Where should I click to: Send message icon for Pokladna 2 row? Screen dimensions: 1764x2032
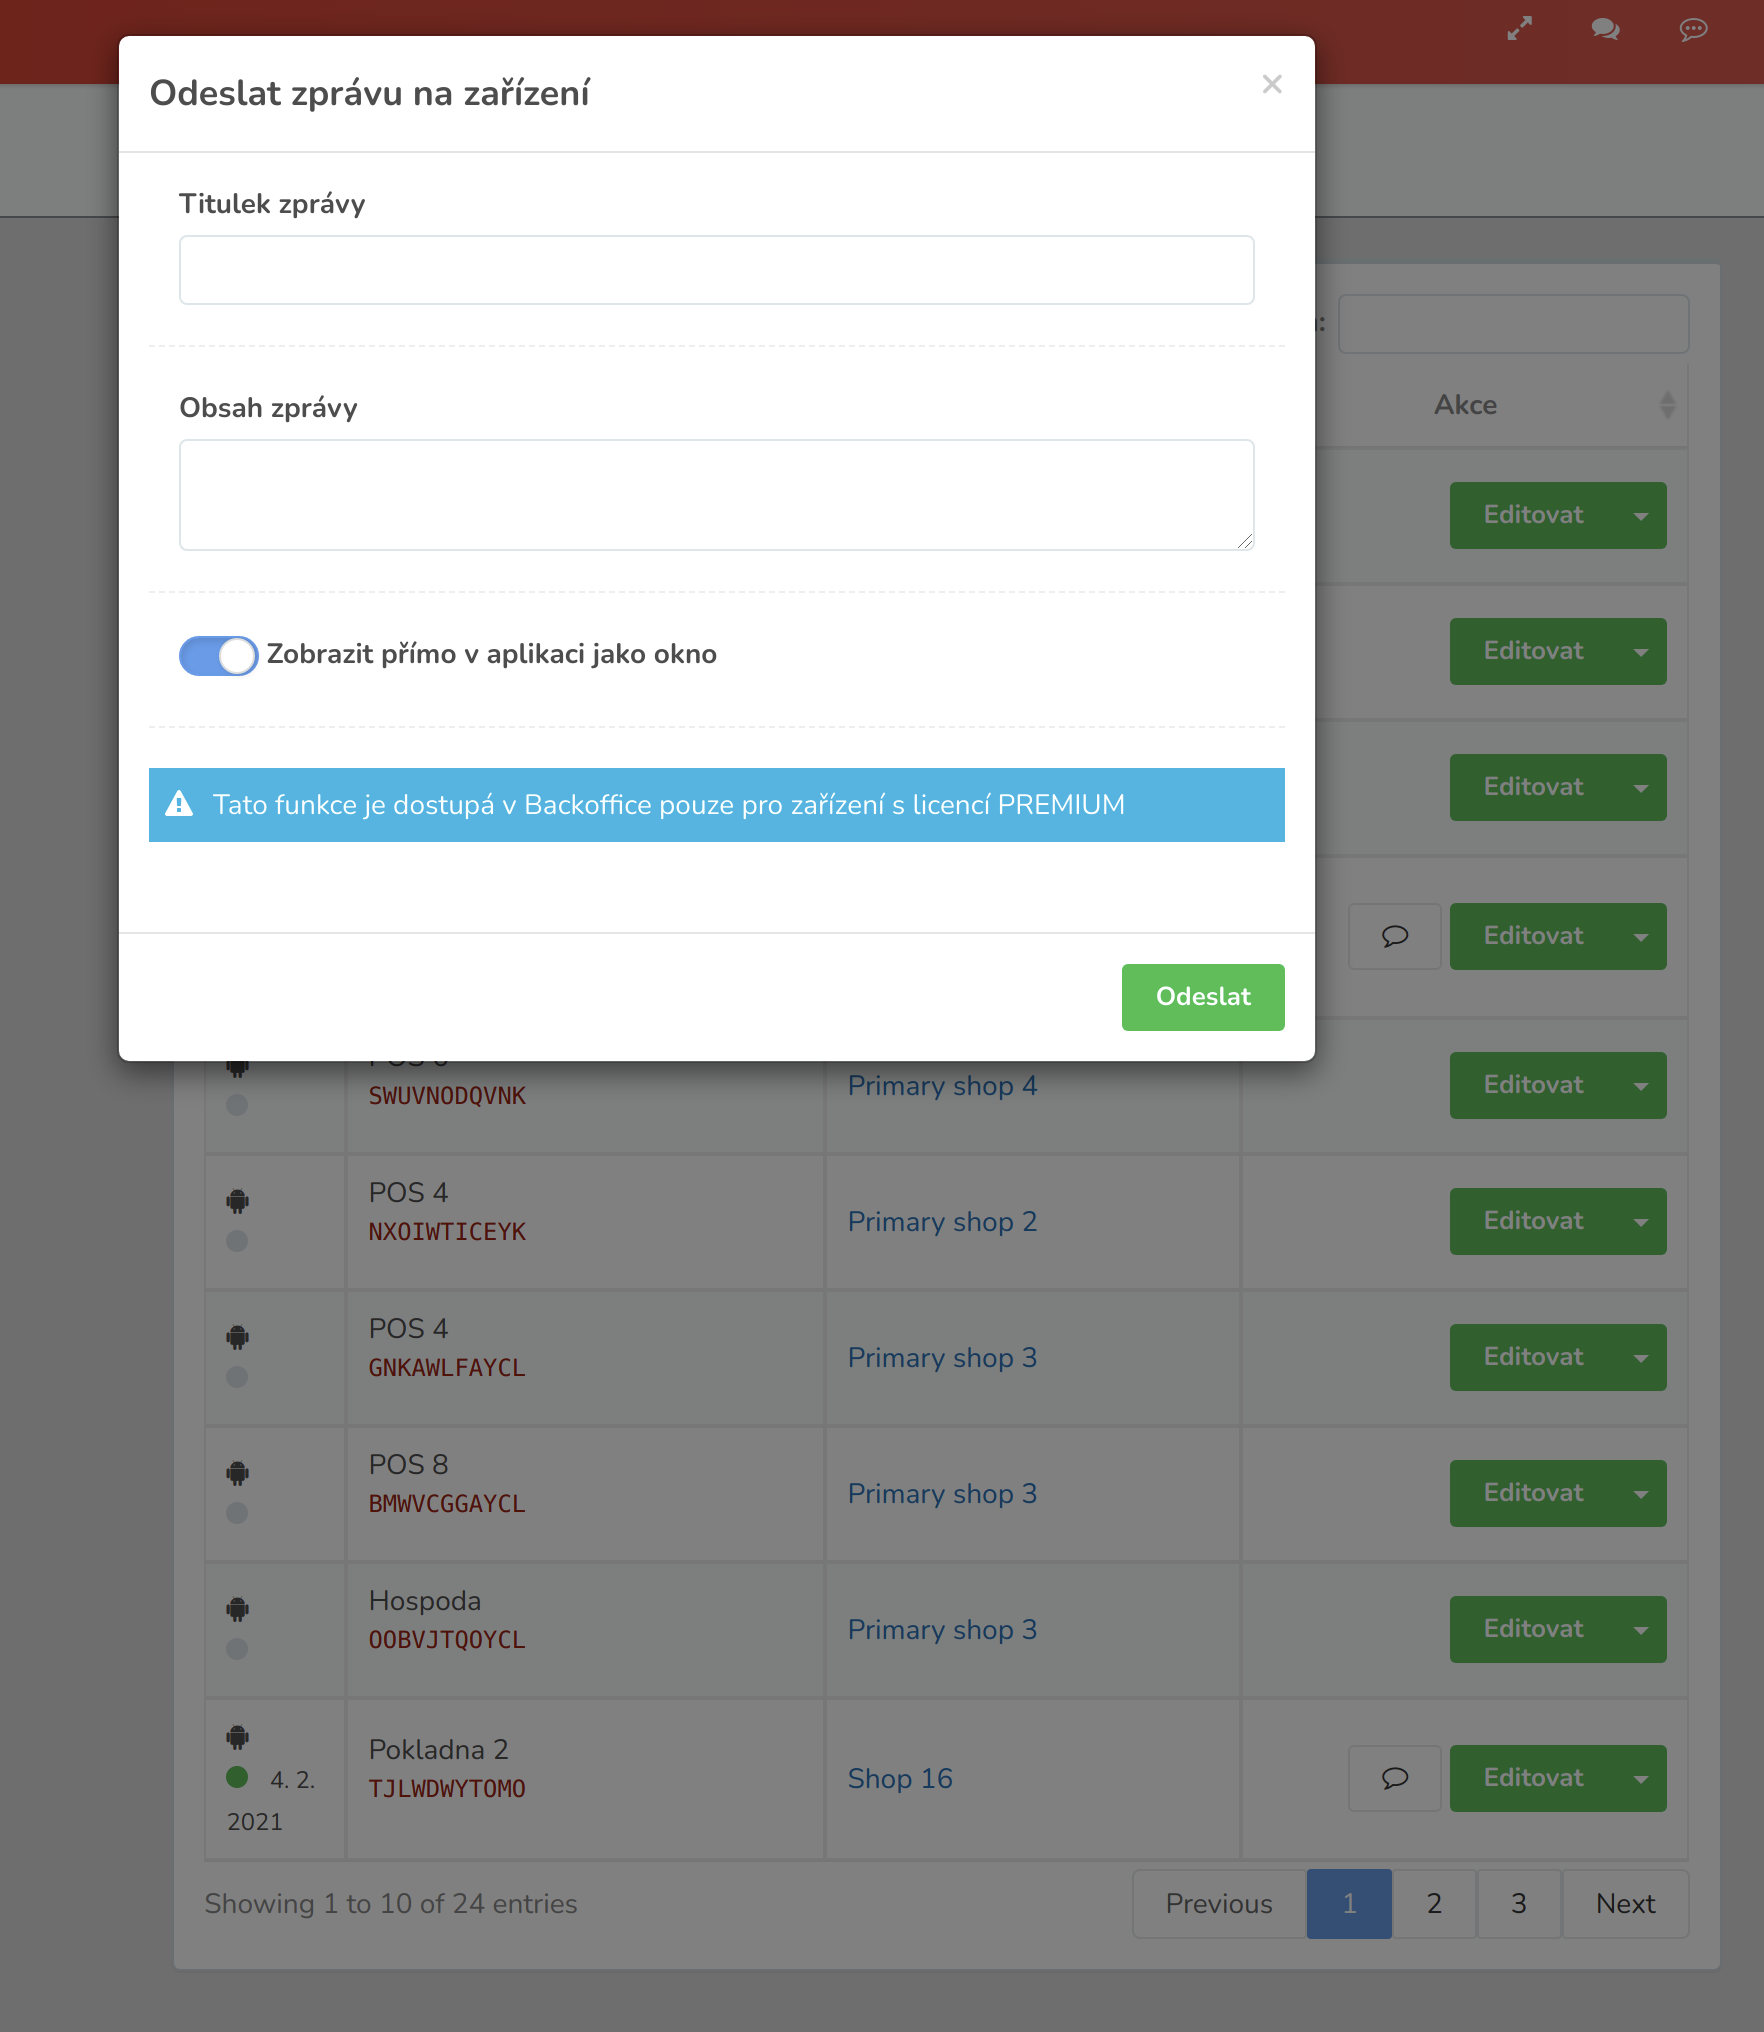[x=1395, y=1778]
